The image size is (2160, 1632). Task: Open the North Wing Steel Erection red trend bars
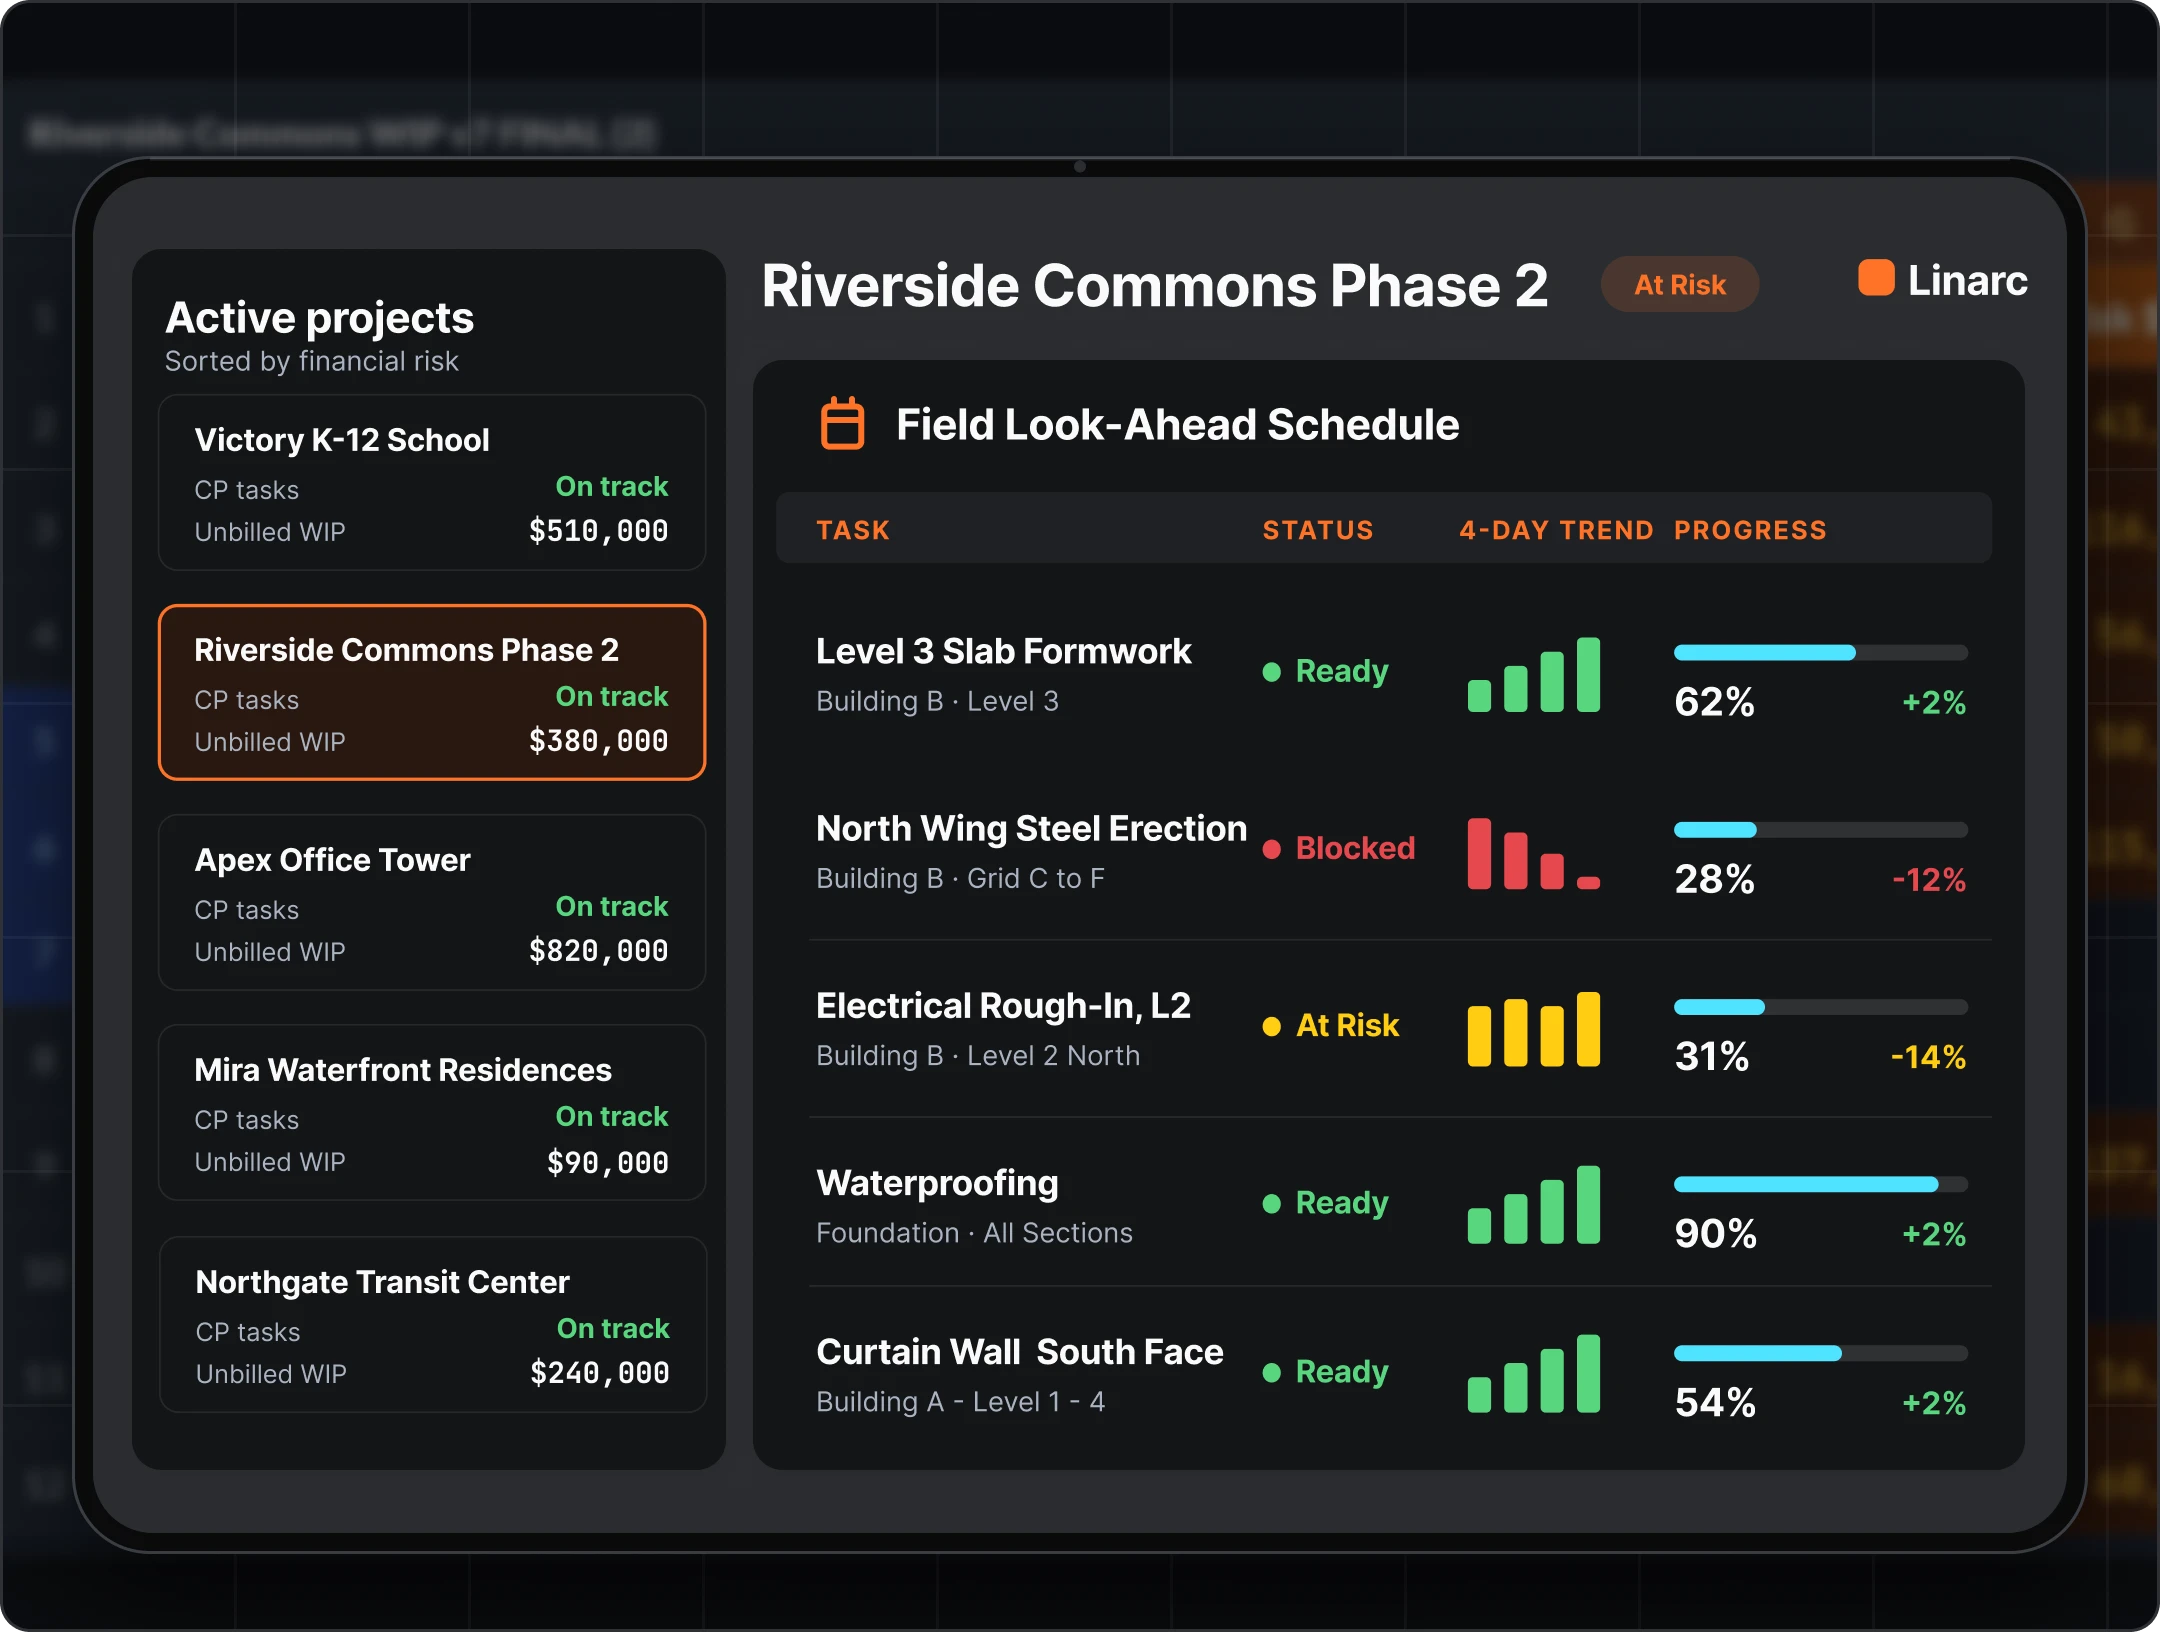point(1534,853)
